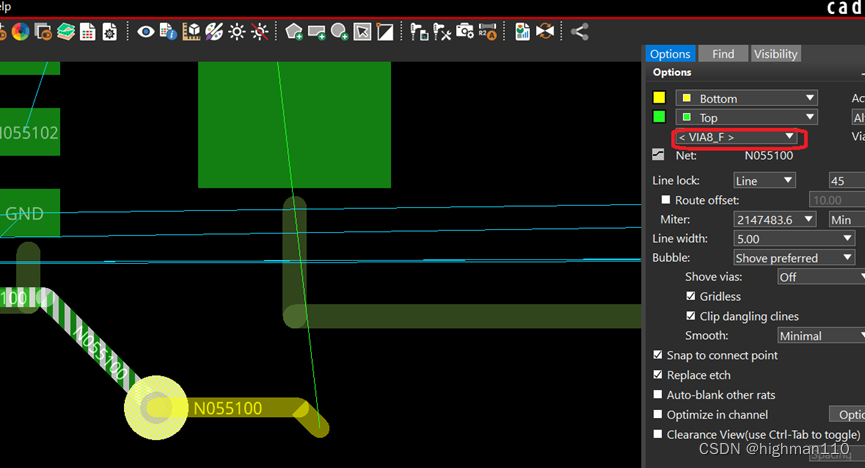Image resolution: width=865 pixels, height=468 pixels.
Task: Click the add polygon shape icon
Action: [294, 32]
